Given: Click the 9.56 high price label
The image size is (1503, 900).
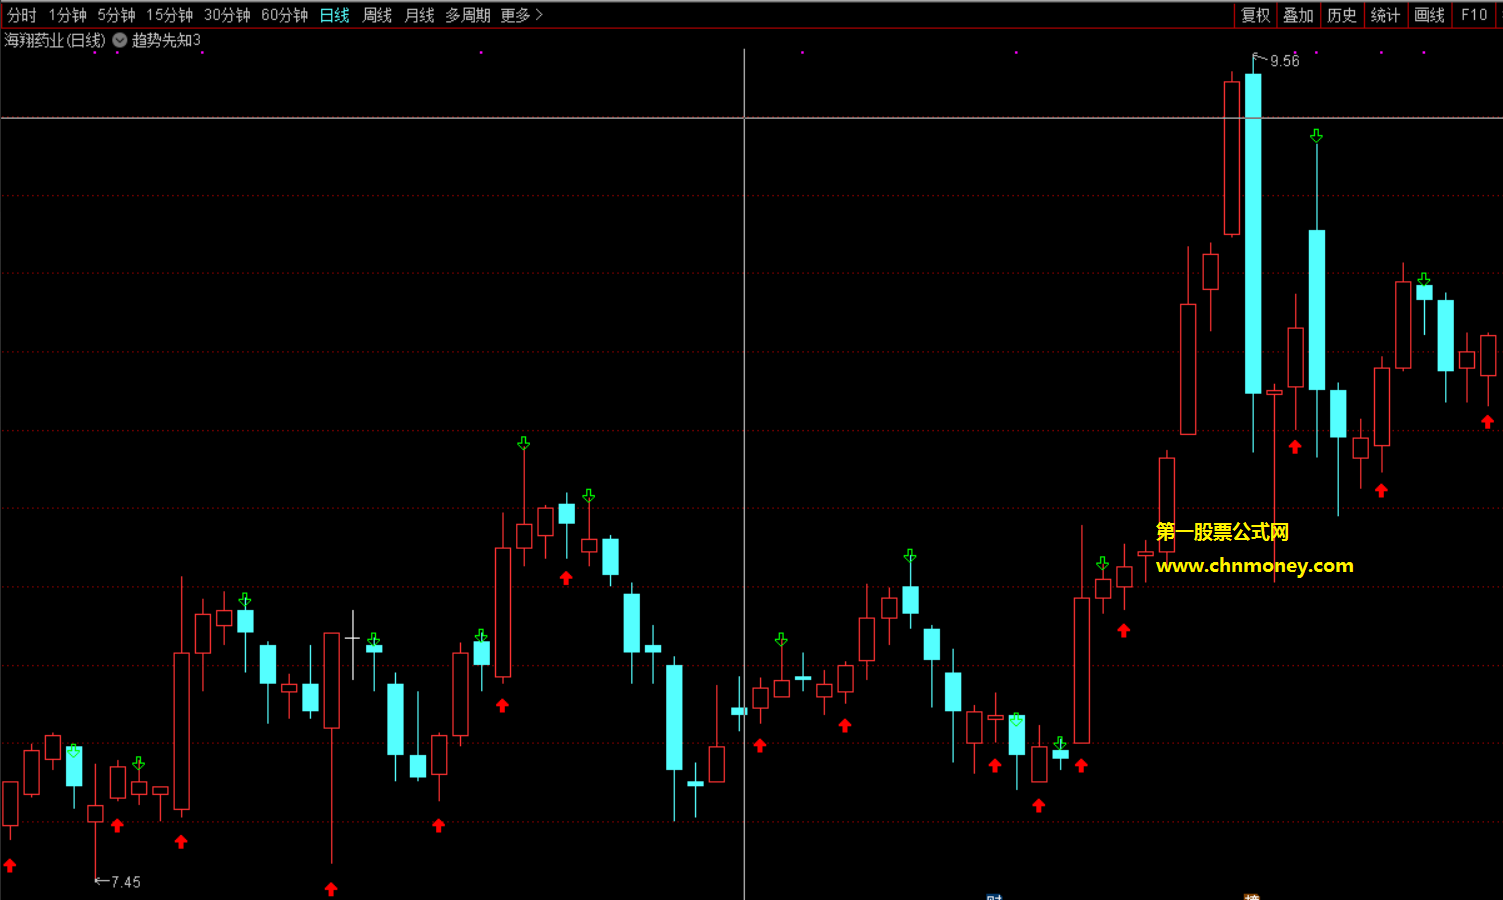Looking at the screenshot, I should click(1285, 61).
